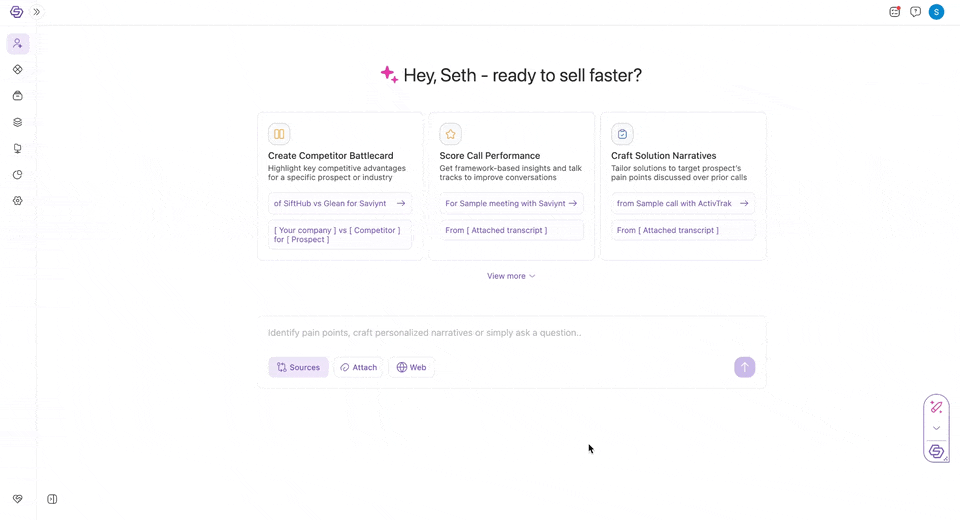Select 'of SiftHub vs Glean for Saviynt' prompt
960x520 pixels.
point(340,203)
